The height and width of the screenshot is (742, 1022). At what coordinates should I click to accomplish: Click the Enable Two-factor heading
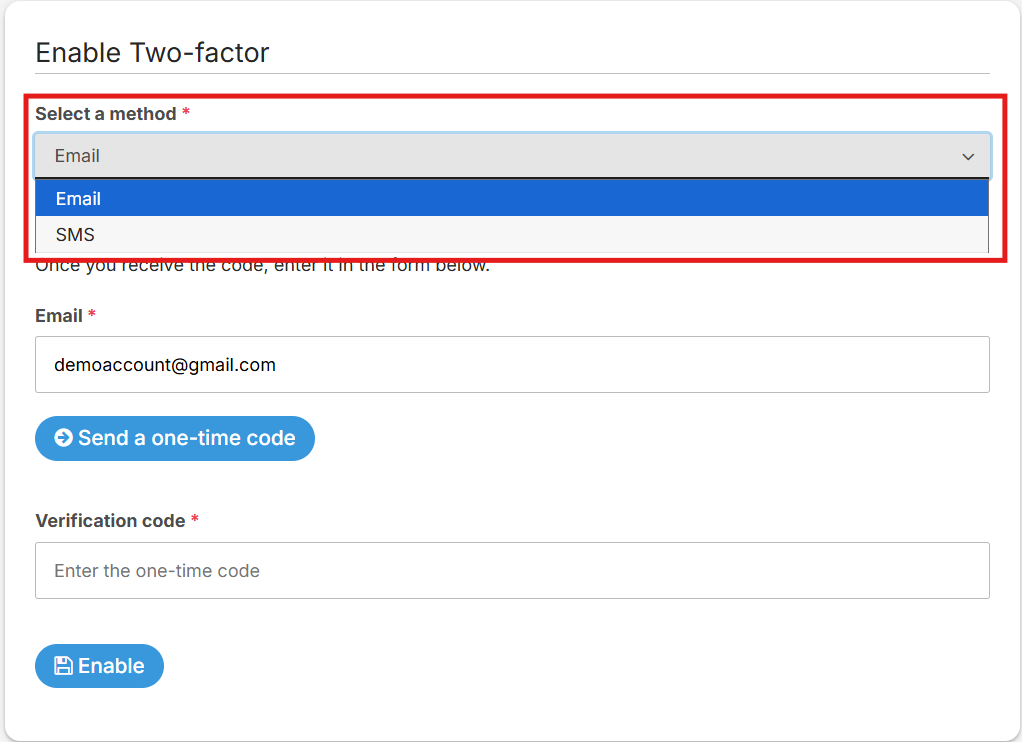point(152,52)
